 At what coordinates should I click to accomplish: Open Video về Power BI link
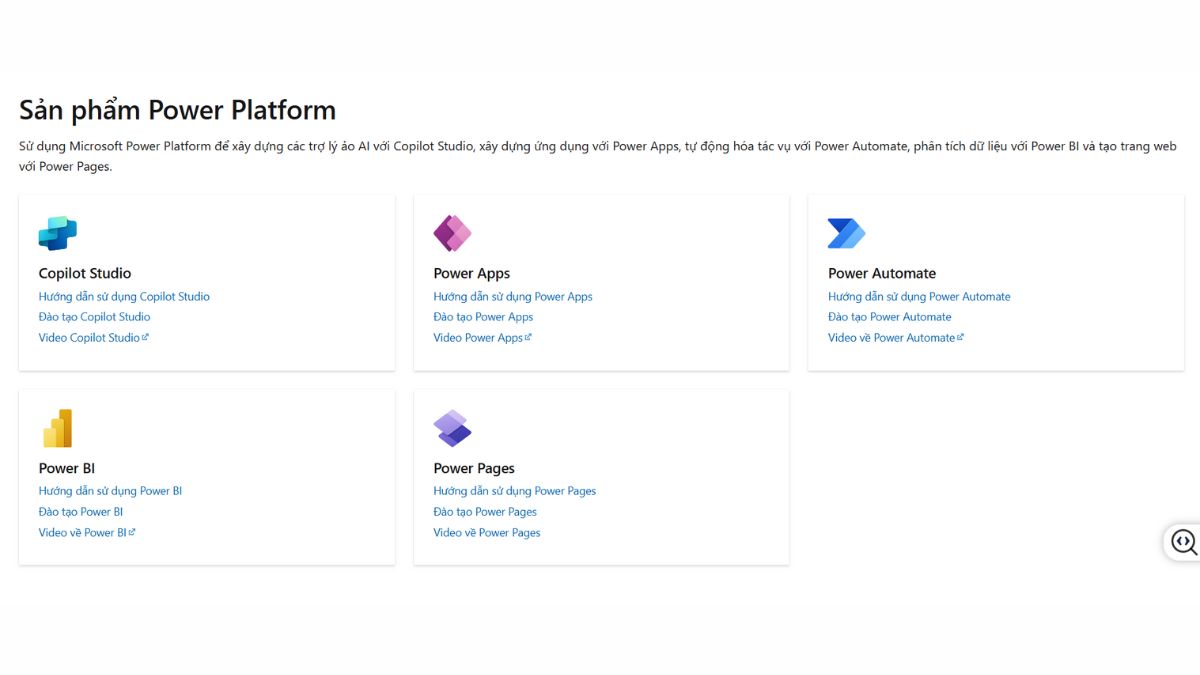(x=87, y=533)
